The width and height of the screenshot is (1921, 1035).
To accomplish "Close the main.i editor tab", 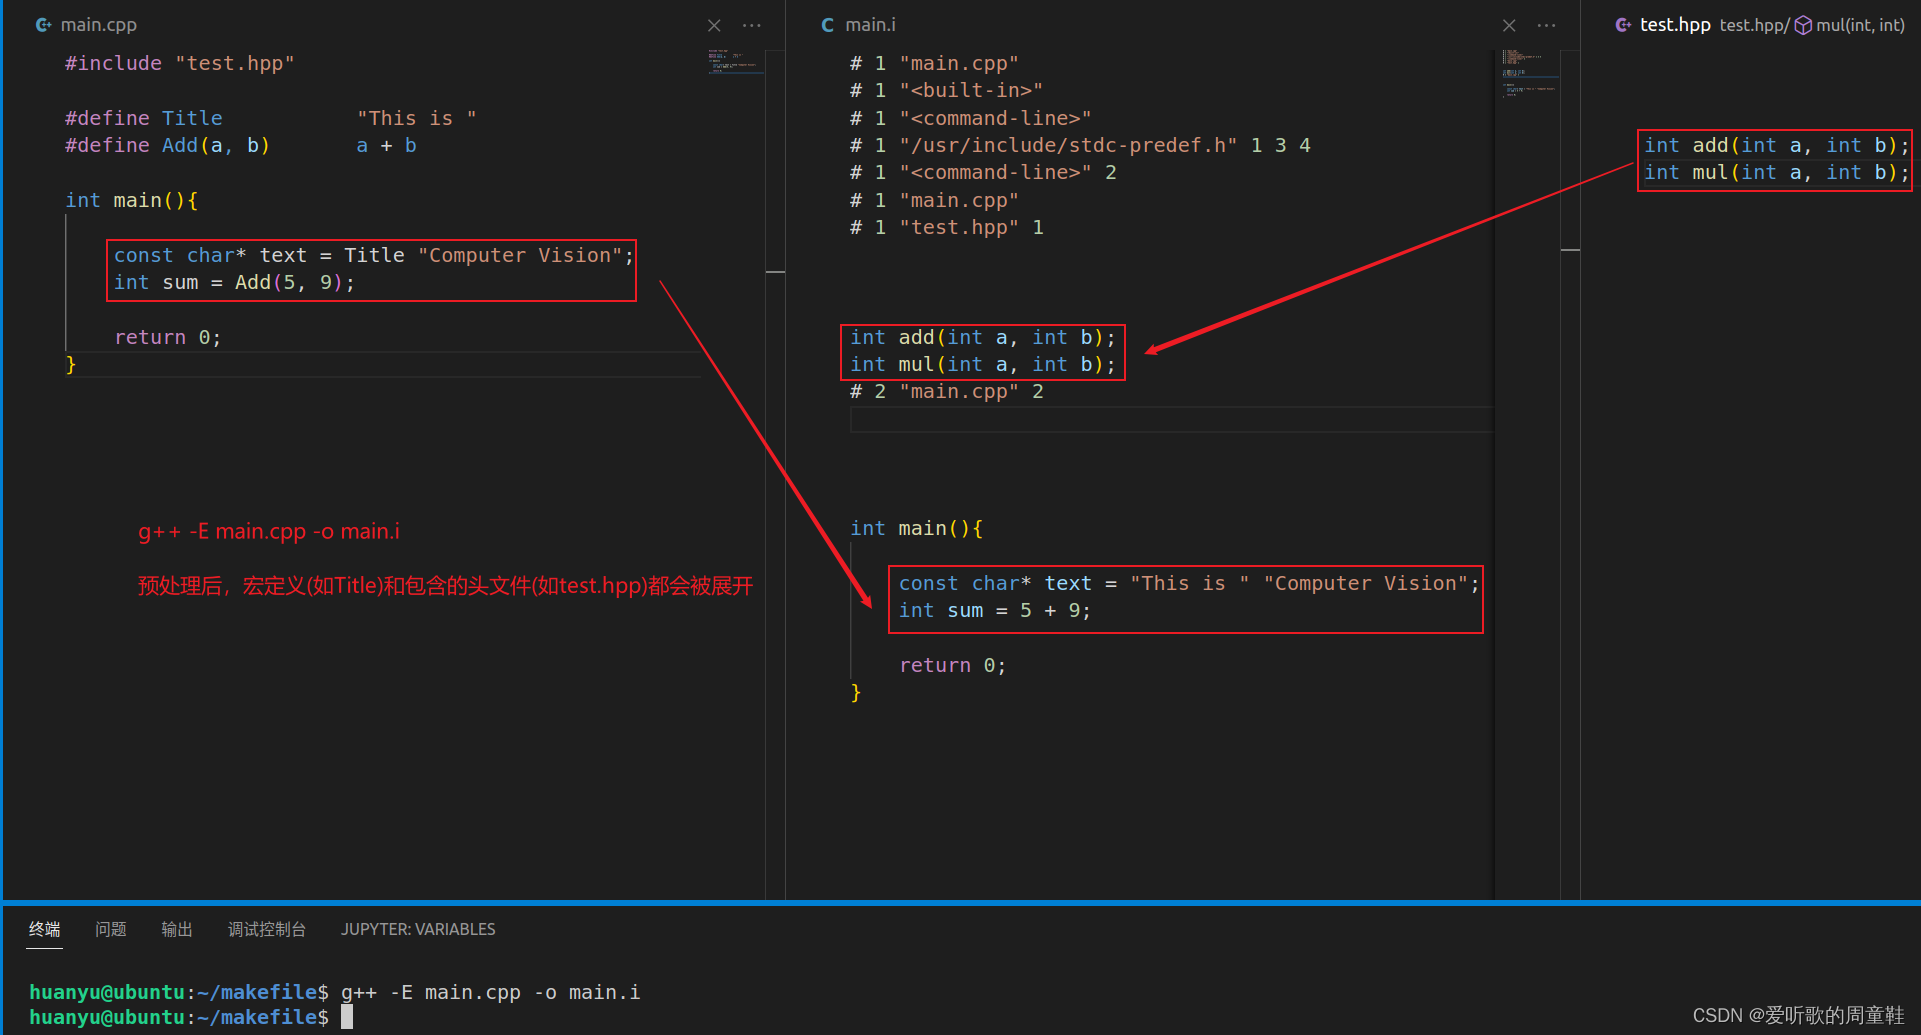I will tap(1509, 25).
